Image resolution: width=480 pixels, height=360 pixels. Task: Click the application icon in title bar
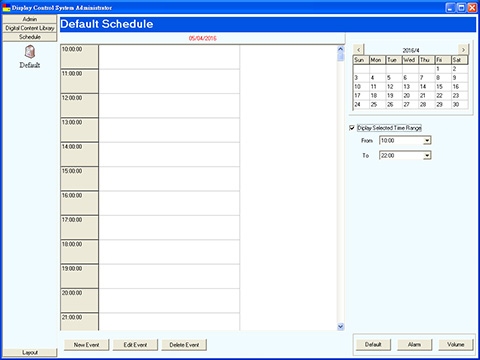tap(6, 8)
